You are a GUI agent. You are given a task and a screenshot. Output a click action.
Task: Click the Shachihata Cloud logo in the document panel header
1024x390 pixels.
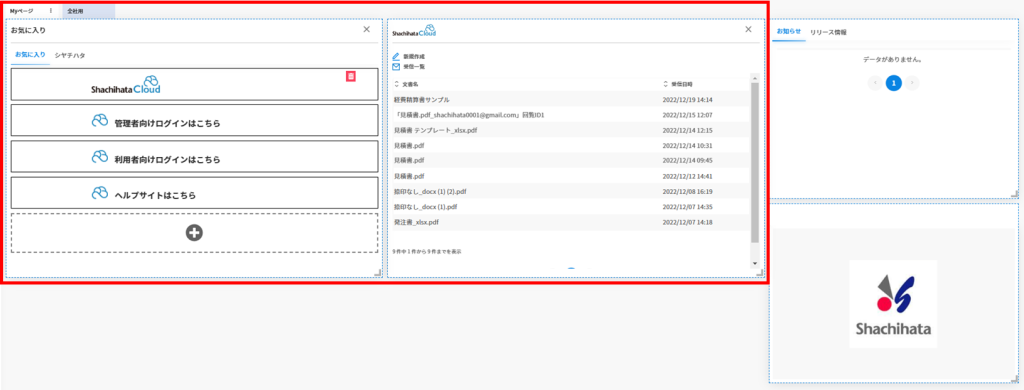pos(413,31)
